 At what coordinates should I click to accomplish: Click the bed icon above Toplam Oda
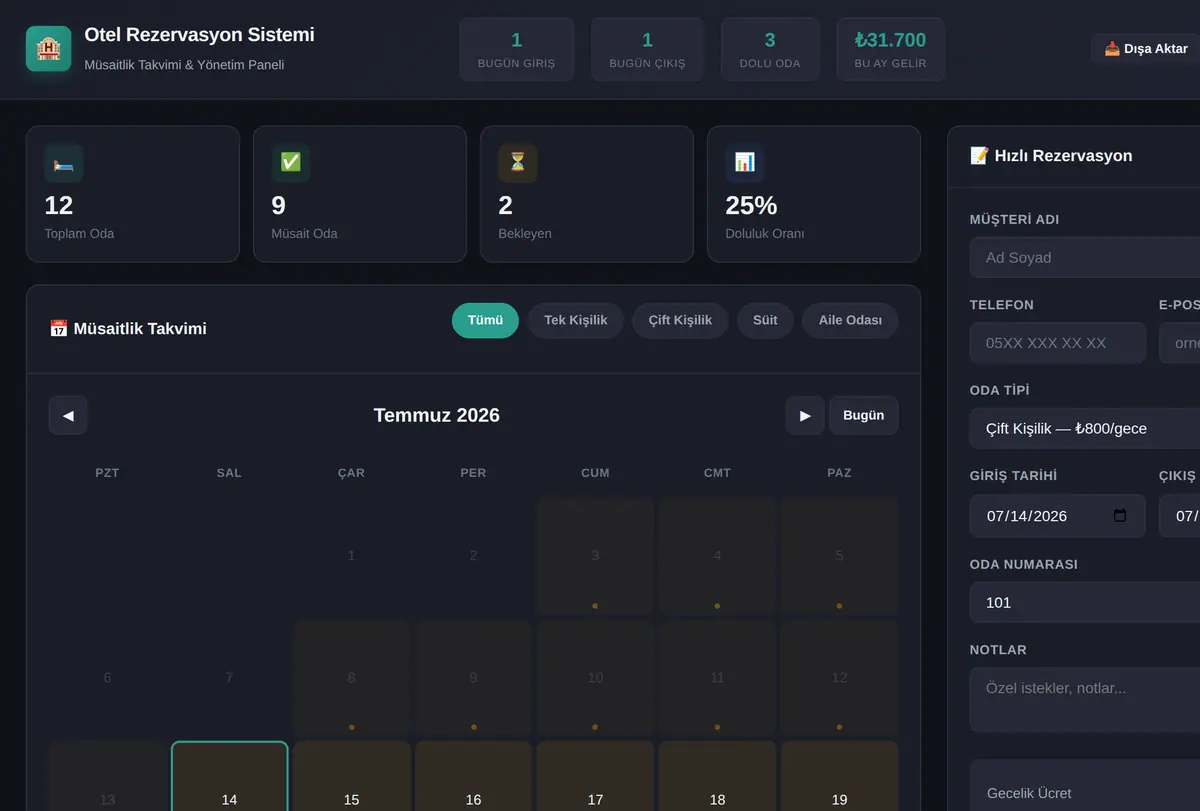pos(63,162)
